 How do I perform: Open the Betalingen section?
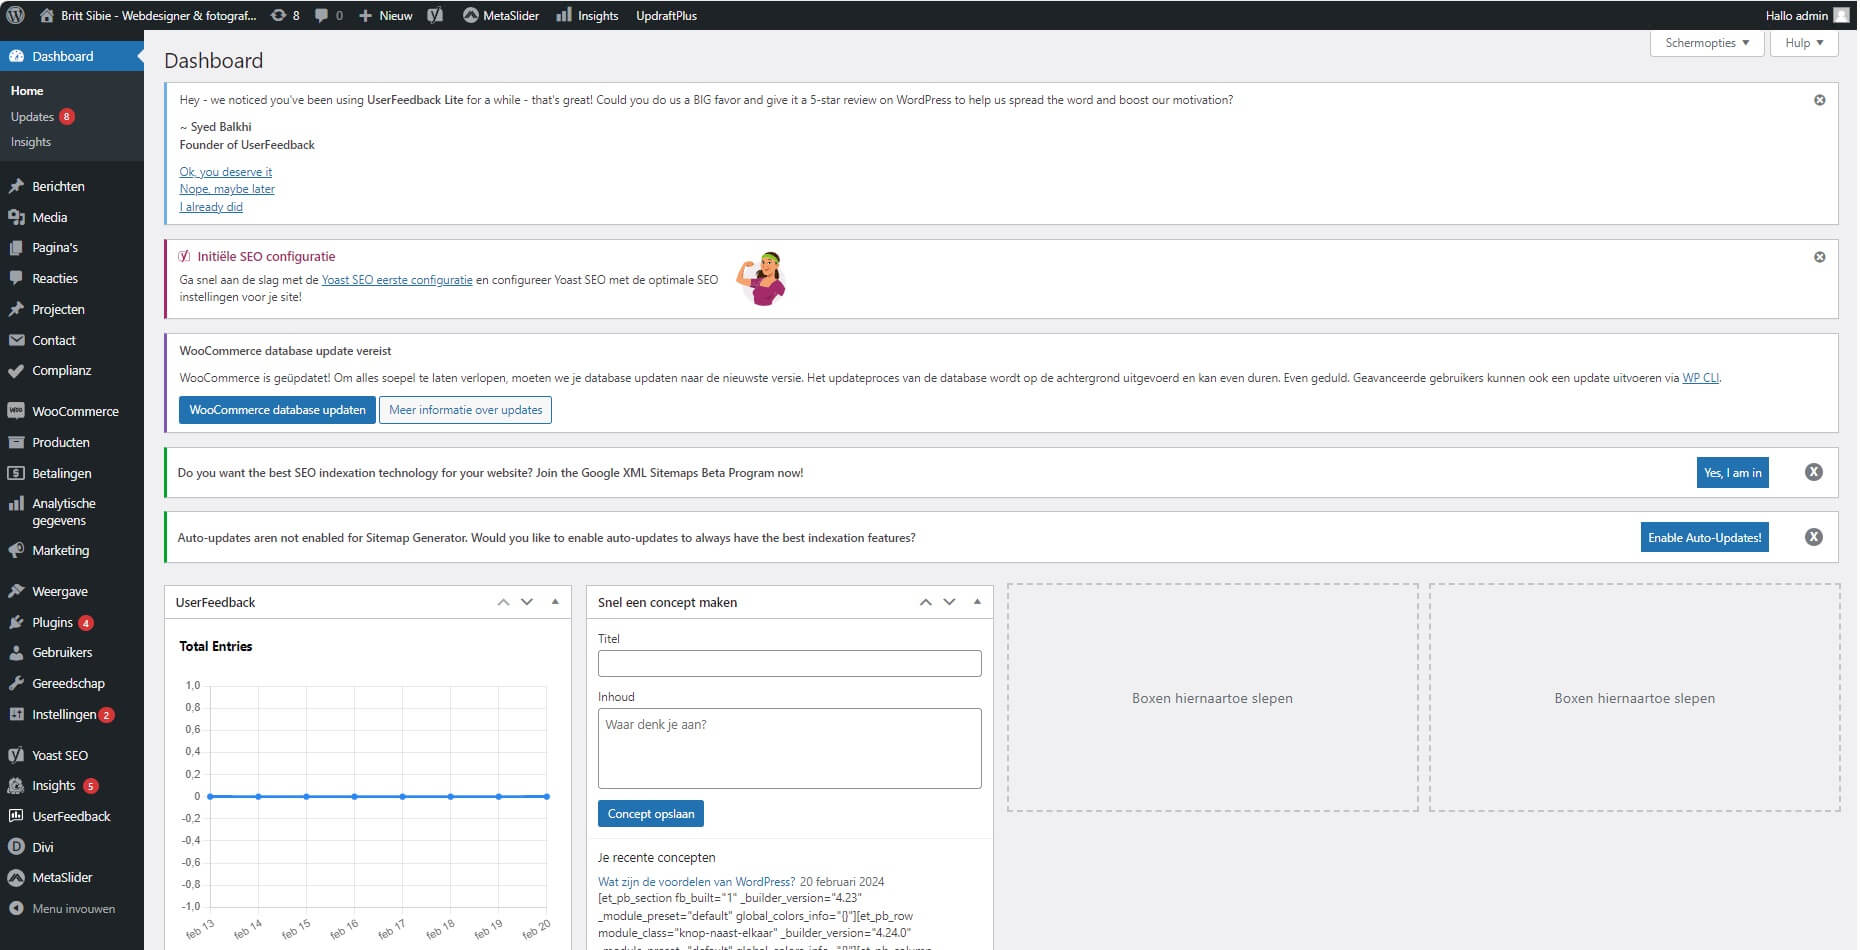pos(60,473)
